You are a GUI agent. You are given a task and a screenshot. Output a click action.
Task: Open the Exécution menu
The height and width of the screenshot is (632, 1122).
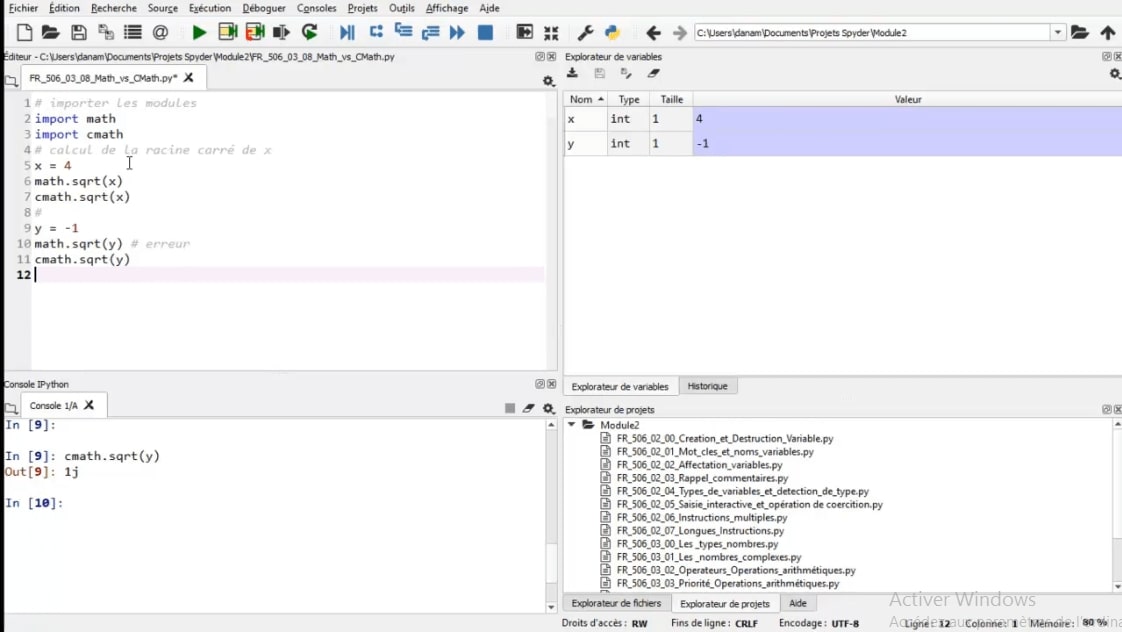[210, 8]
